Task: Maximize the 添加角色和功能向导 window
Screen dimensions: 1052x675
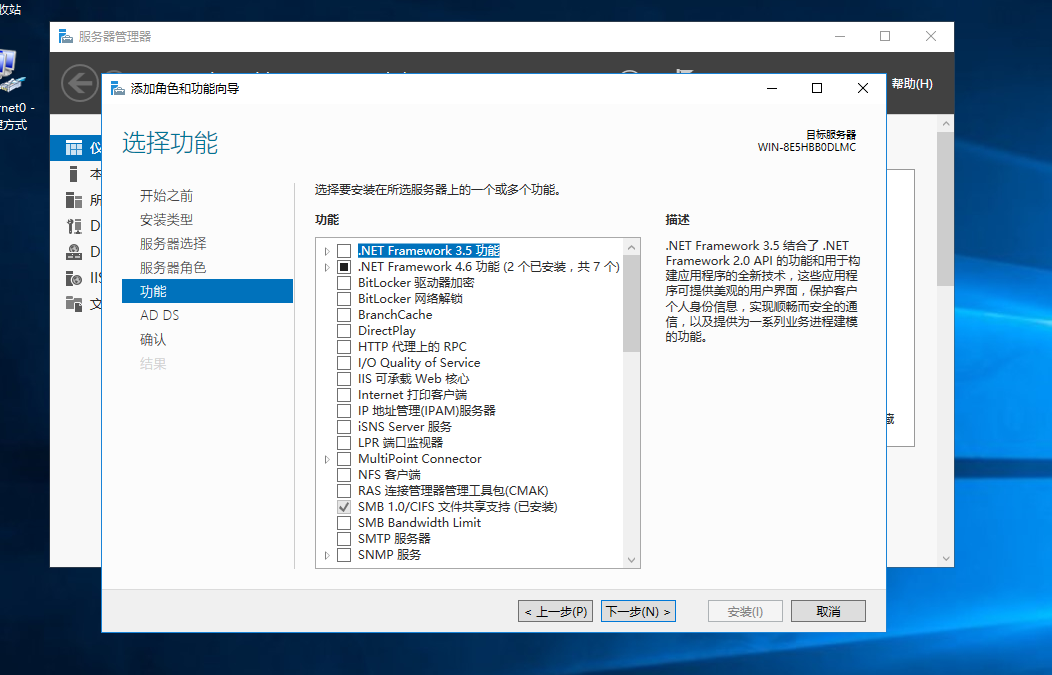Action: click(x=817, y=88)
